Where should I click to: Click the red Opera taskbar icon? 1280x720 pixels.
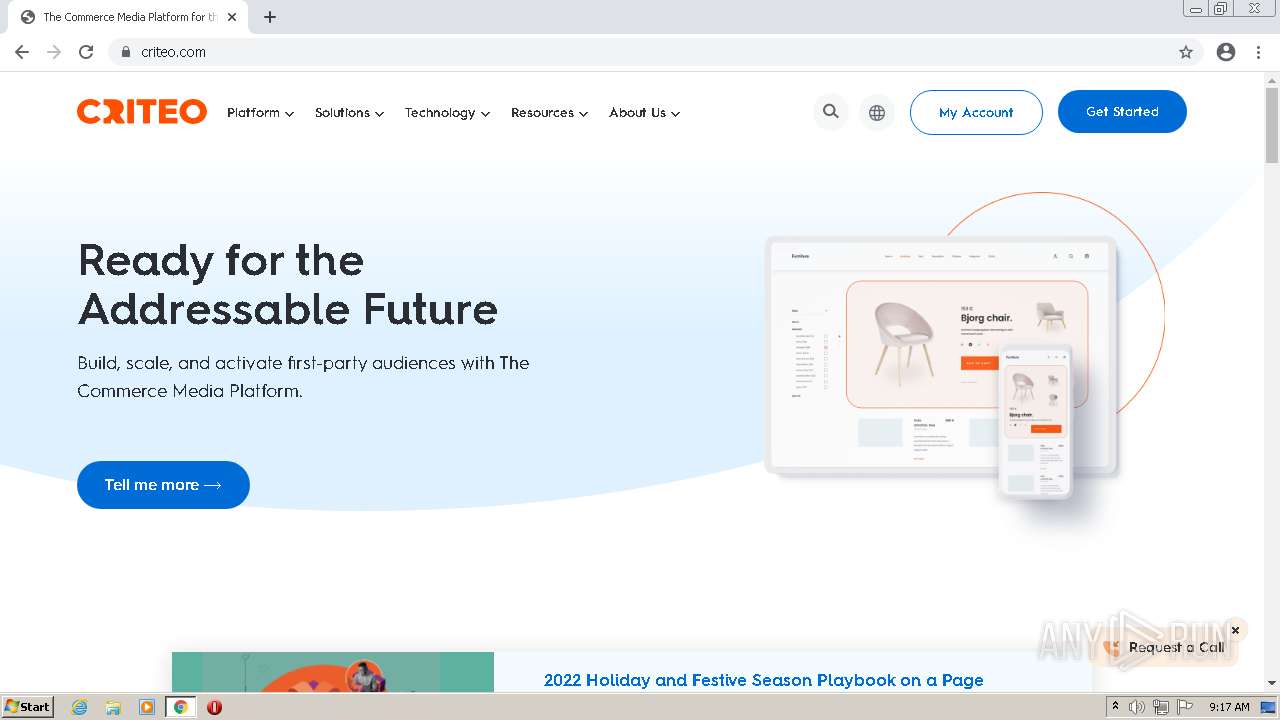click(x=214, y=707)
